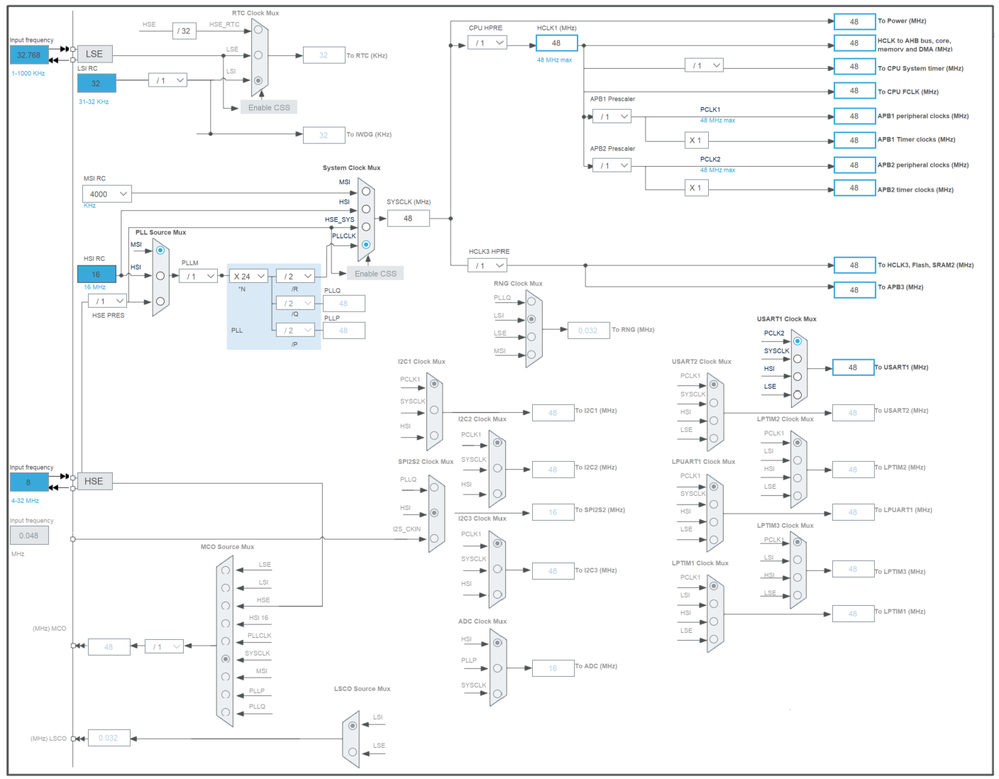Image resolution: width=999 pixels, height=779 pixels.
Task: Click the LSE input frequency 32.768 field
Action: tap(29, 55)
